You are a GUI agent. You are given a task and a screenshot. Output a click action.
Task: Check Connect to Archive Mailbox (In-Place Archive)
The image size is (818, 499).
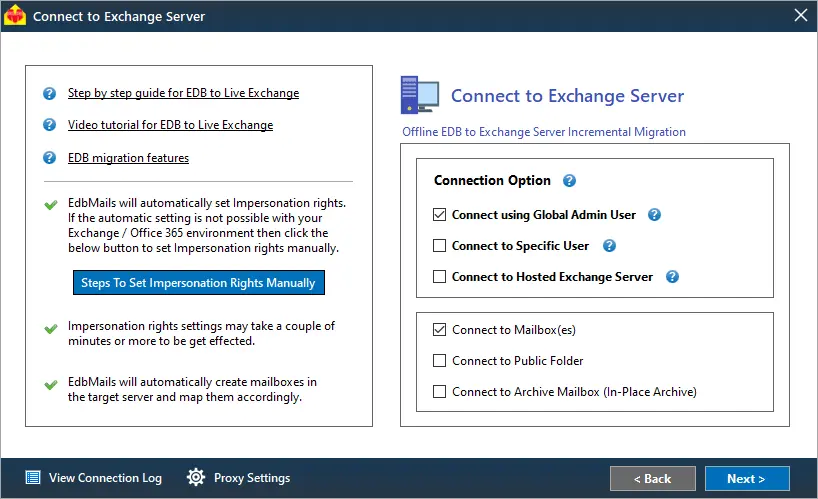[x=439, y=391]
